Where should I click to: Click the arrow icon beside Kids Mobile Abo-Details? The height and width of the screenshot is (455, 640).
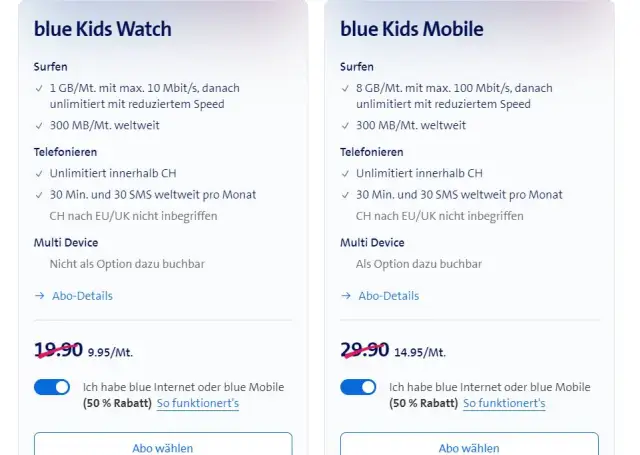click(x=345, y=296)
